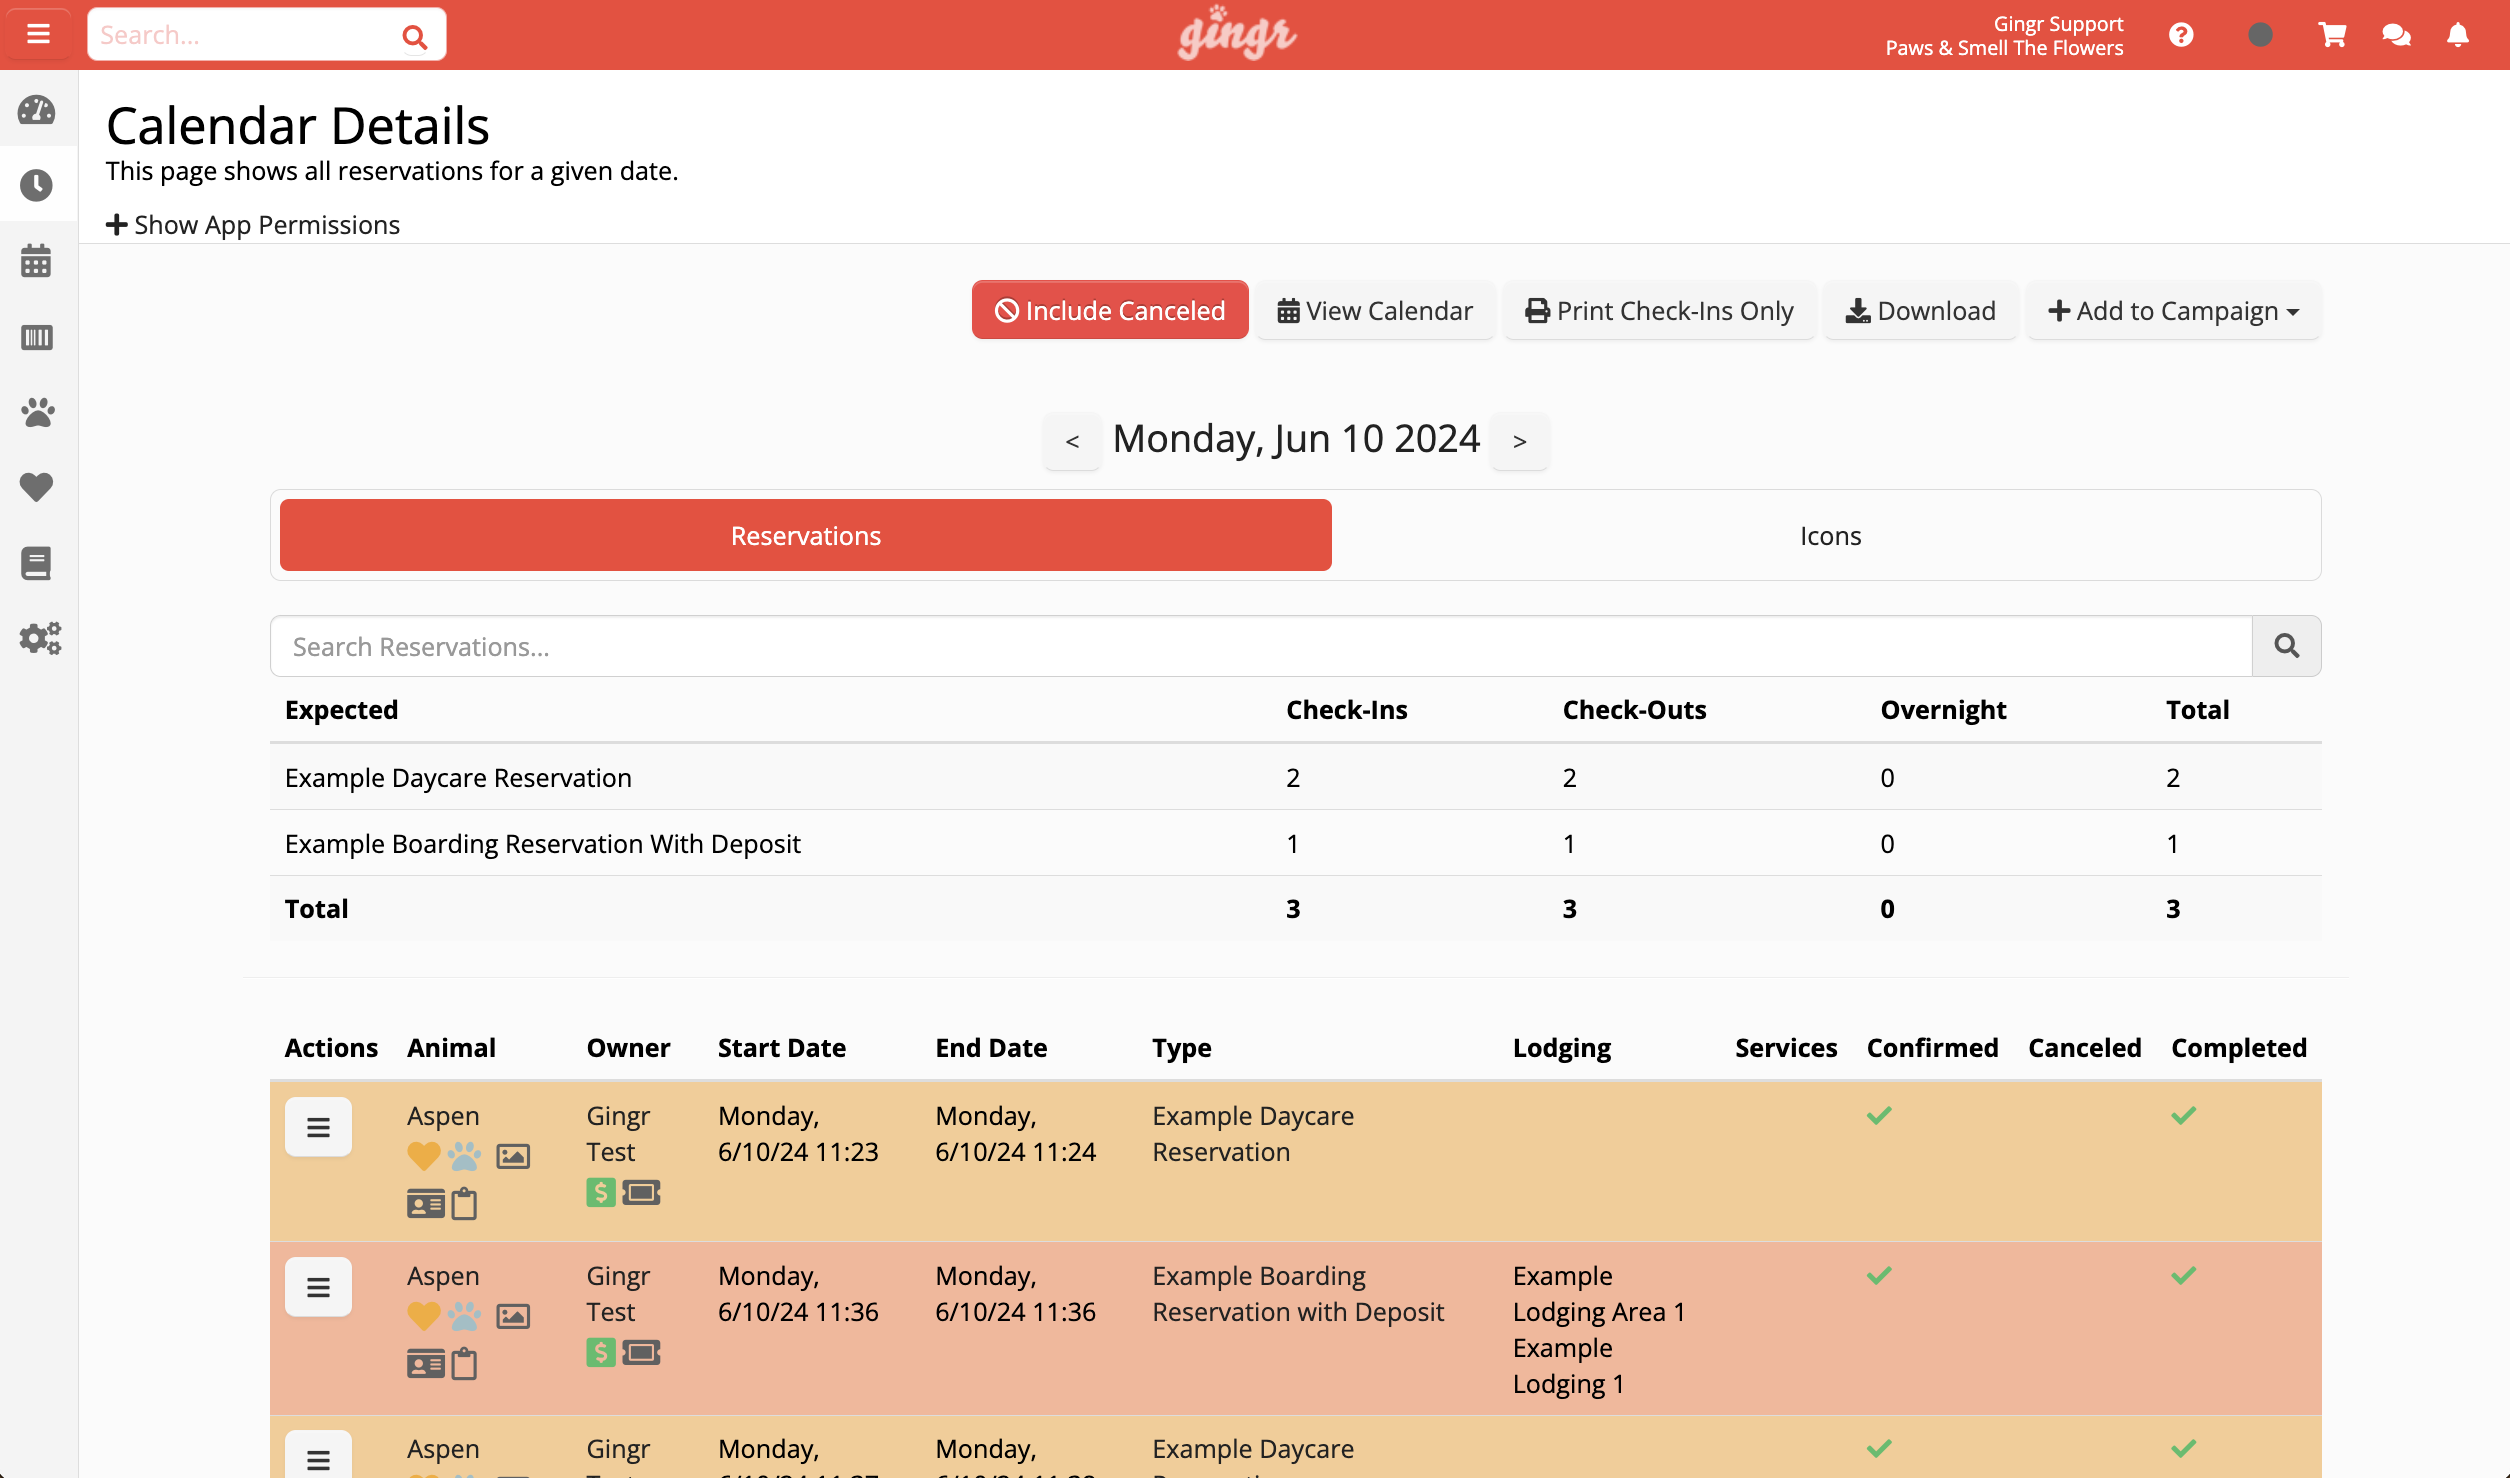2510x1478 pixels.
Task: Click the Confirmed checkmark on the boarding reservation
Action: (x=1878, y=1276)
